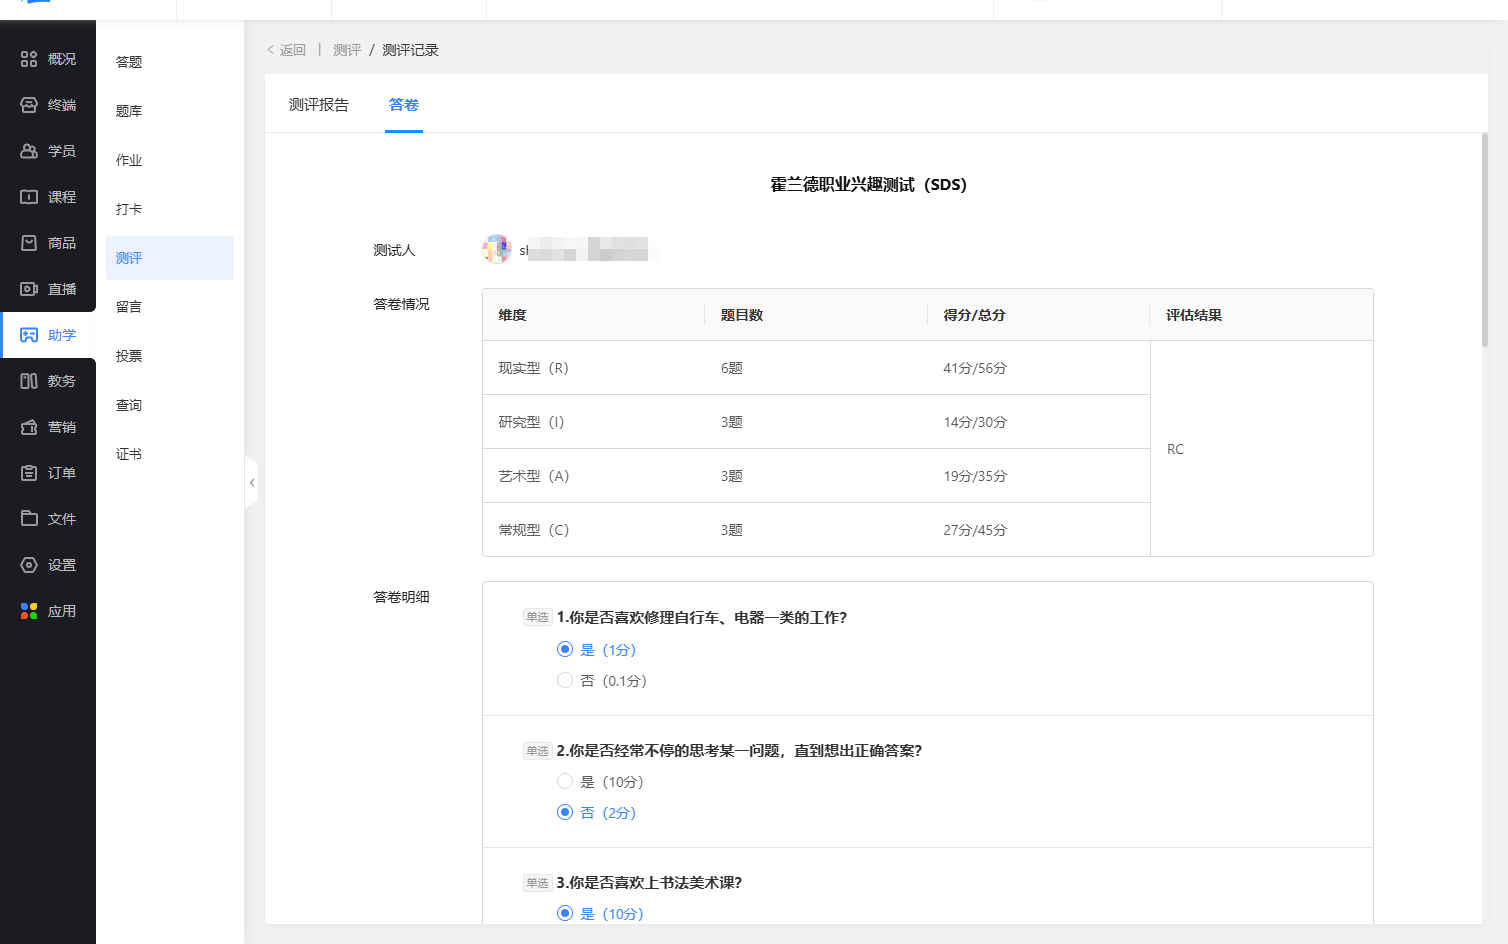Select the 课程 course icon
Screen dimensions: 1508x944
pyautogui.click(x=29, y=197)
